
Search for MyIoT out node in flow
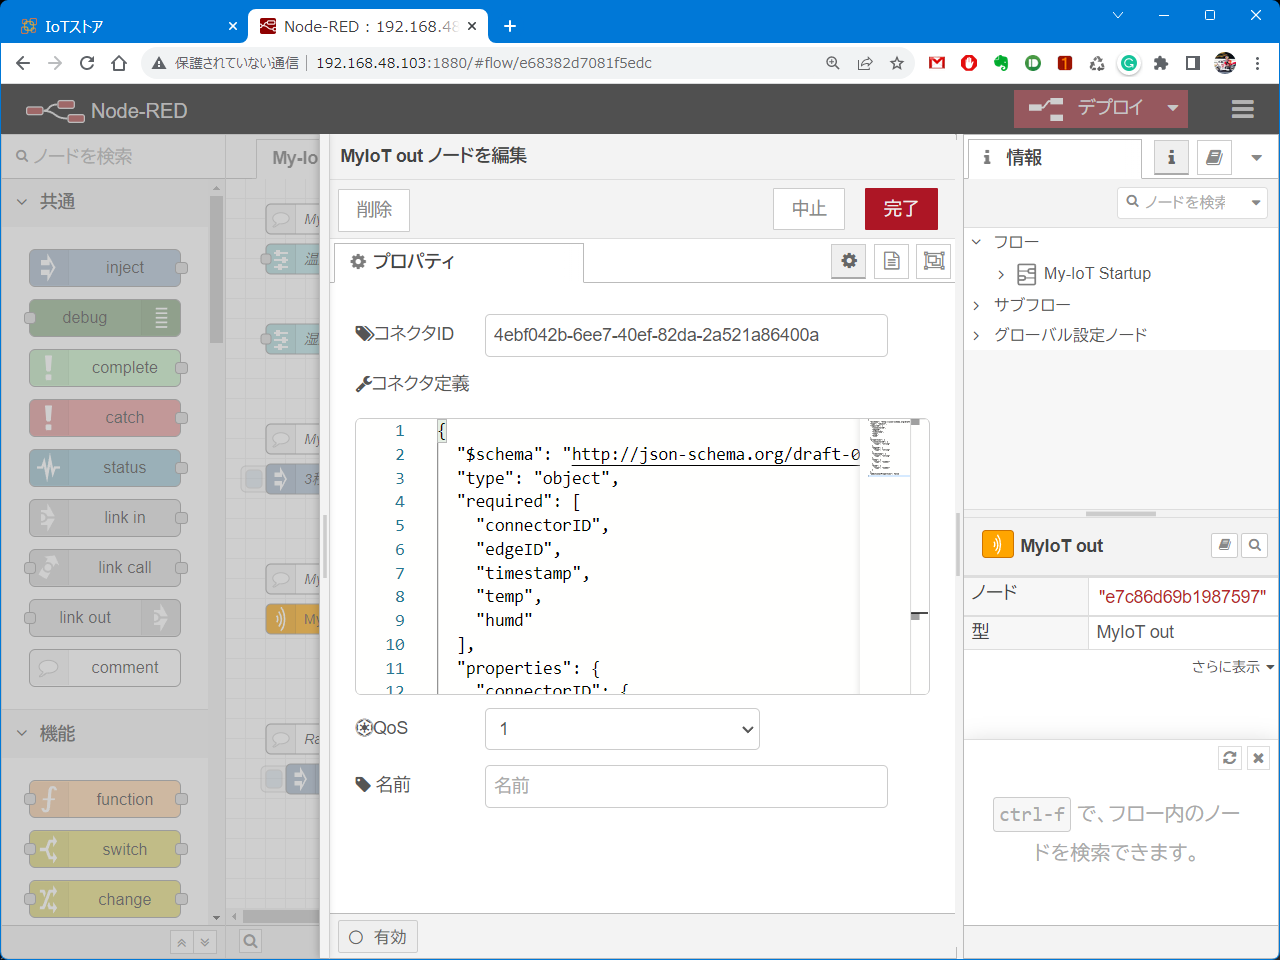coord(1255,545)
